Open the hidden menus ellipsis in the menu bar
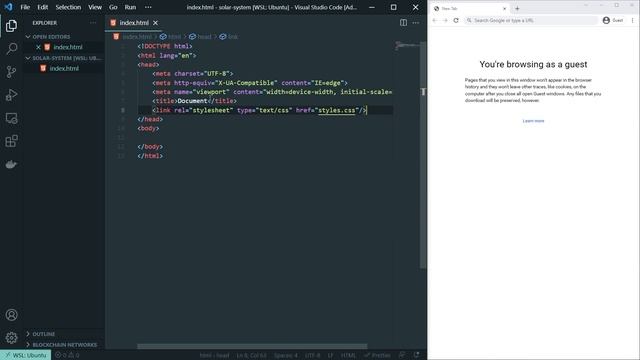The image size is (640, 360). [x=148, y=7]
